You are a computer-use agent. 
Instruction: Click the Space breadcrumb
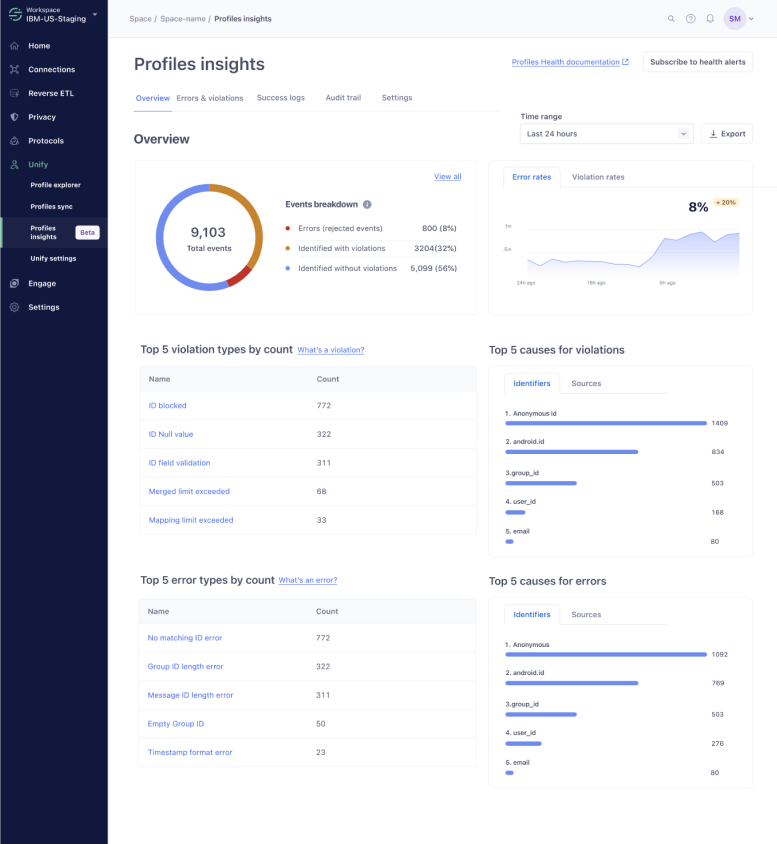click(140, 19)
